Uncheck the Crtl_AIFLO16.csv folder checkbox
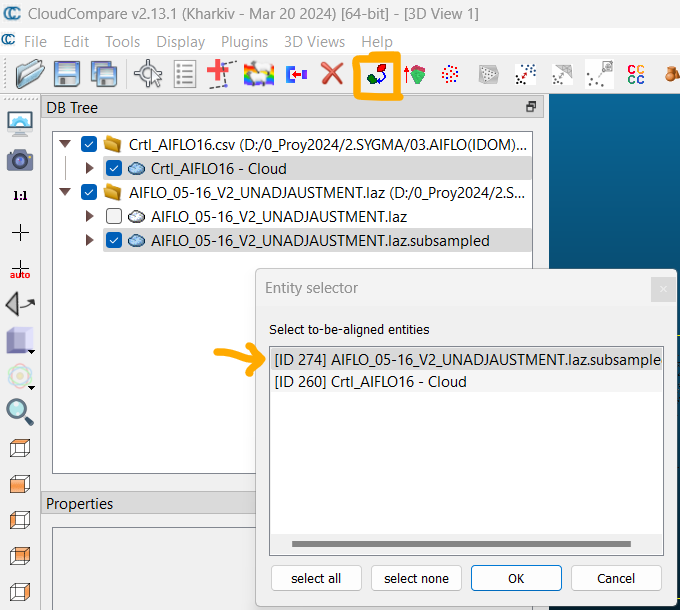Screen dimensions: 680x610 coord(90,144)
